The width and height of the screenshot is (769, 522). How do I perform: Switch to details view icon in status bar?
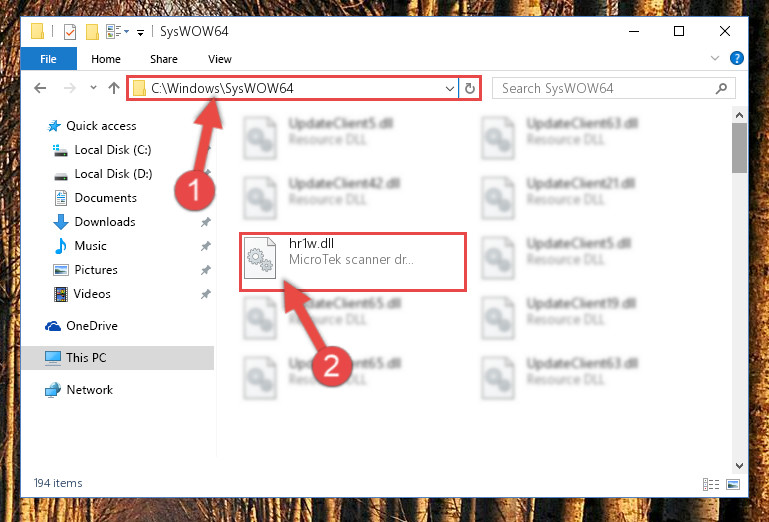click(711, 485)
